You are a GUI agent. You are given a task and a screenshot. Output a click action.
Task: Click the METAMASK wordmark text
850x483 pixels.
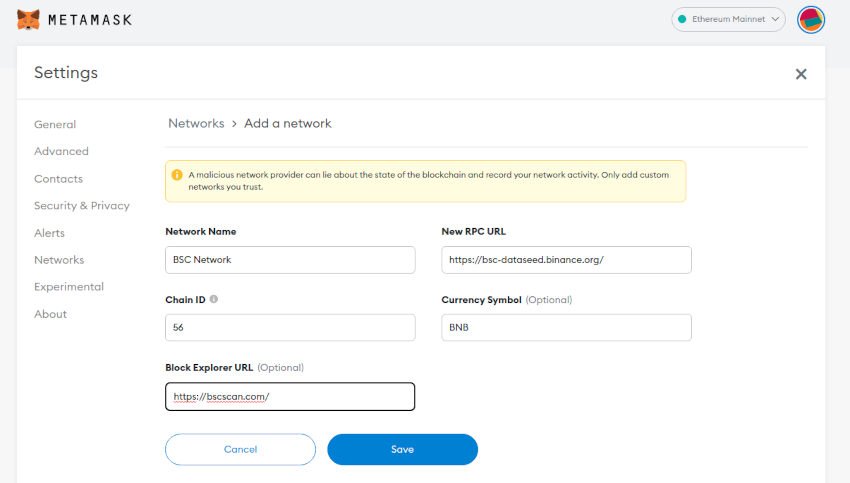point(90,20)
